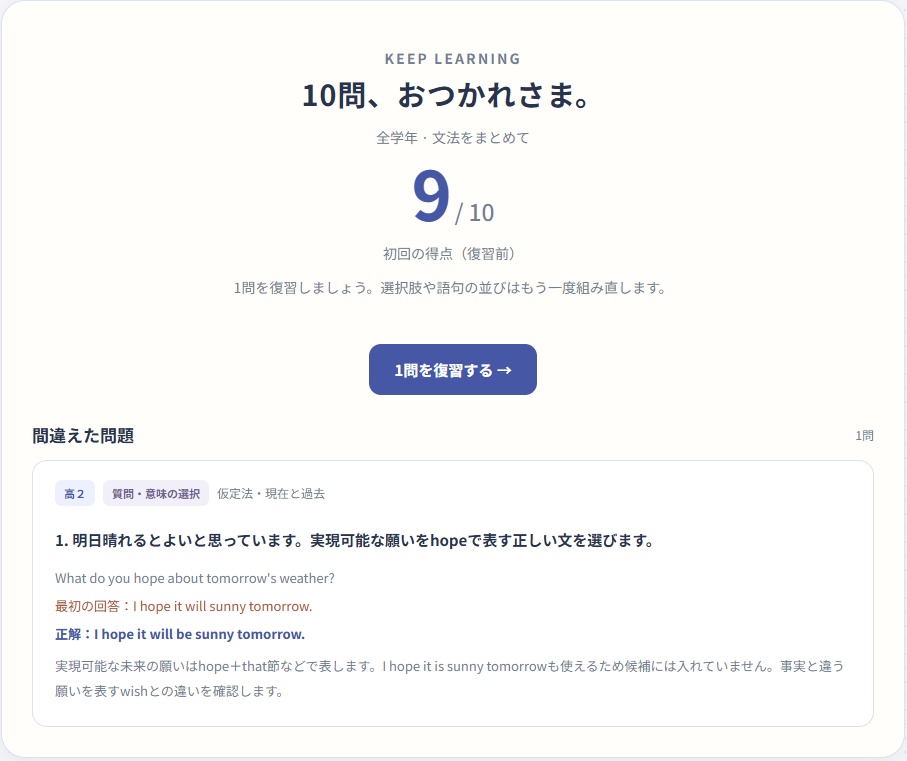Click the 10問、おつかれさま。 title
Viewport: 907px width, 761px height.
446,95
